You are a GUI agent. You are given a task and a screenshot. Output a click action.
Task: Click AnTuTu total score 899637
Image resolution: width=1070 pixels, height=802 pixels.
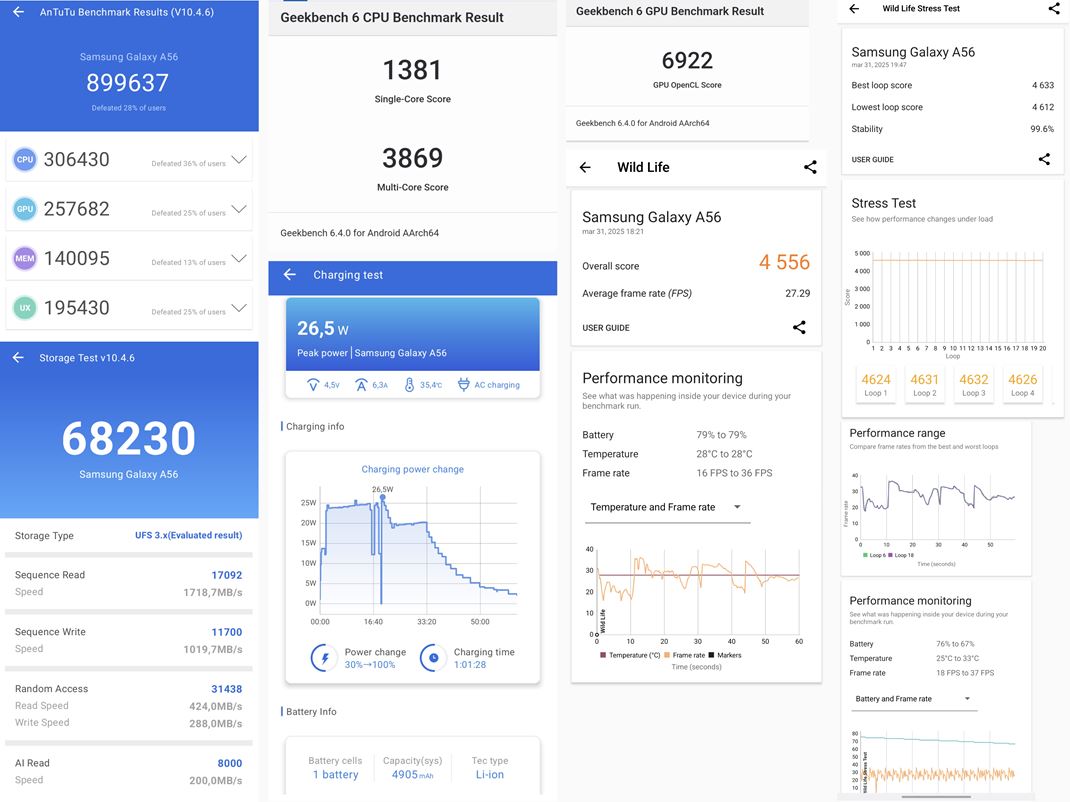[x=128, y=83]
